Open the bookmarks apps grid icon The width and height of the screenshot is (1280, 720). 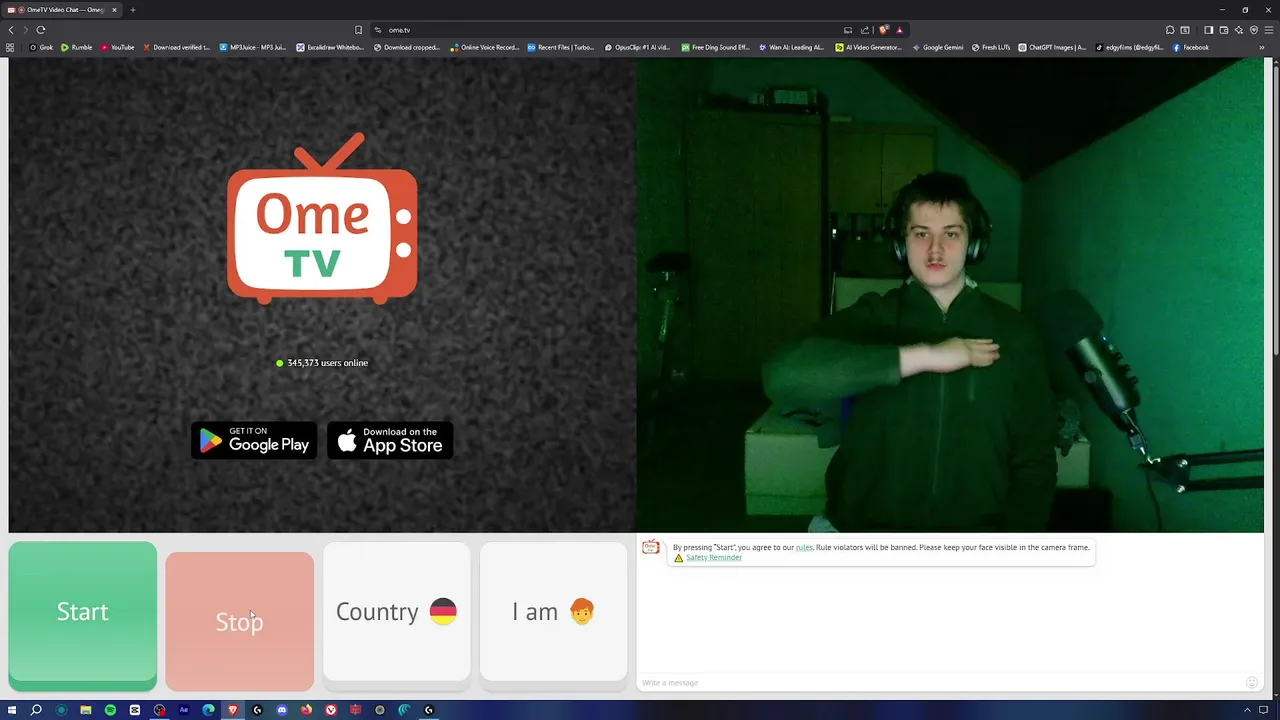(x=10, y=47)
